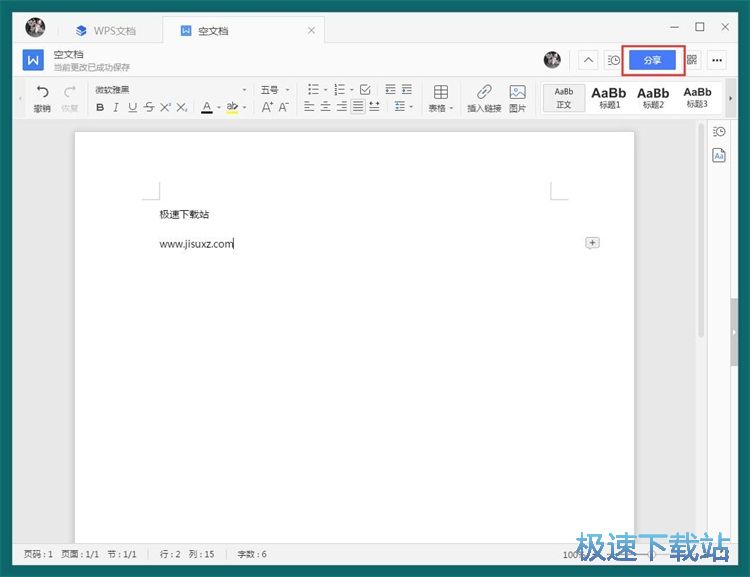This screenshot has width=750, height=577.
Task: Click the Undo (撤销) button
Action: click(42, 98)
